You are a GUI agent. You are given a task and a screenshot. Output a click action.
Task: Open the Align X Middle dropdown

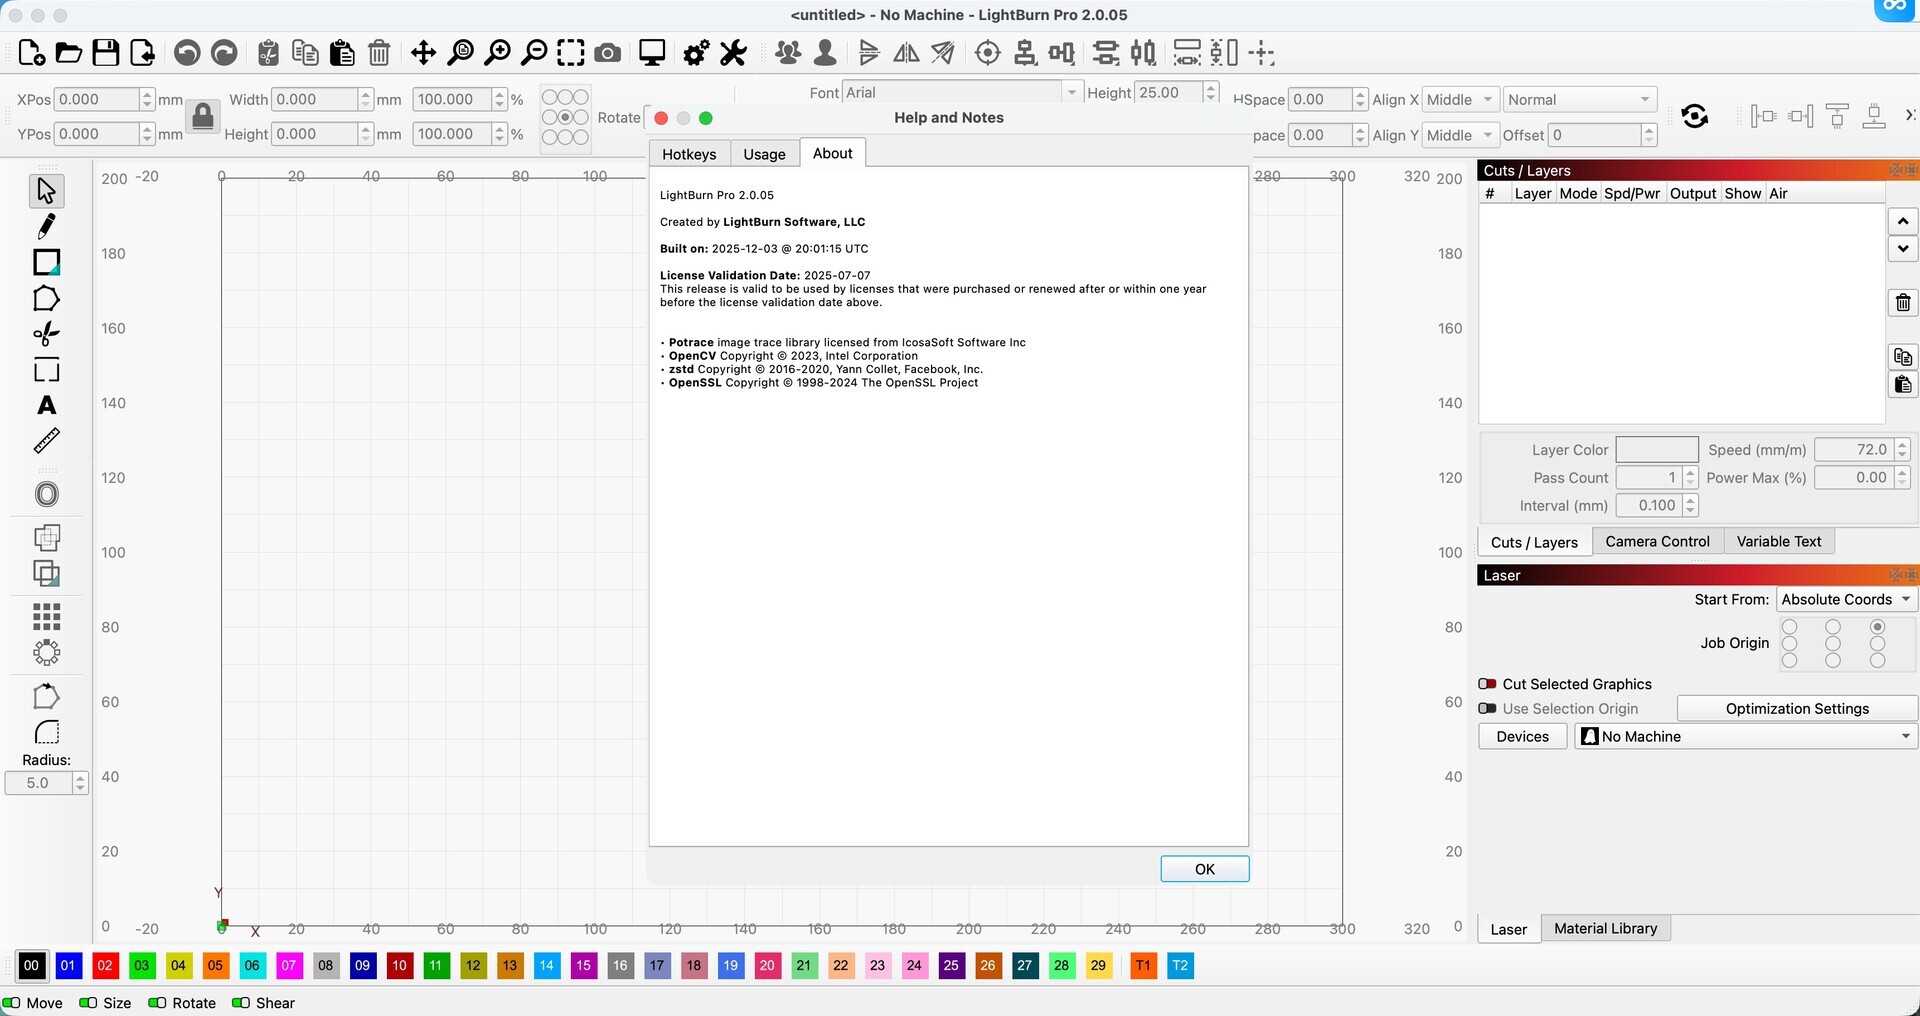click(x=1460, y=100)
